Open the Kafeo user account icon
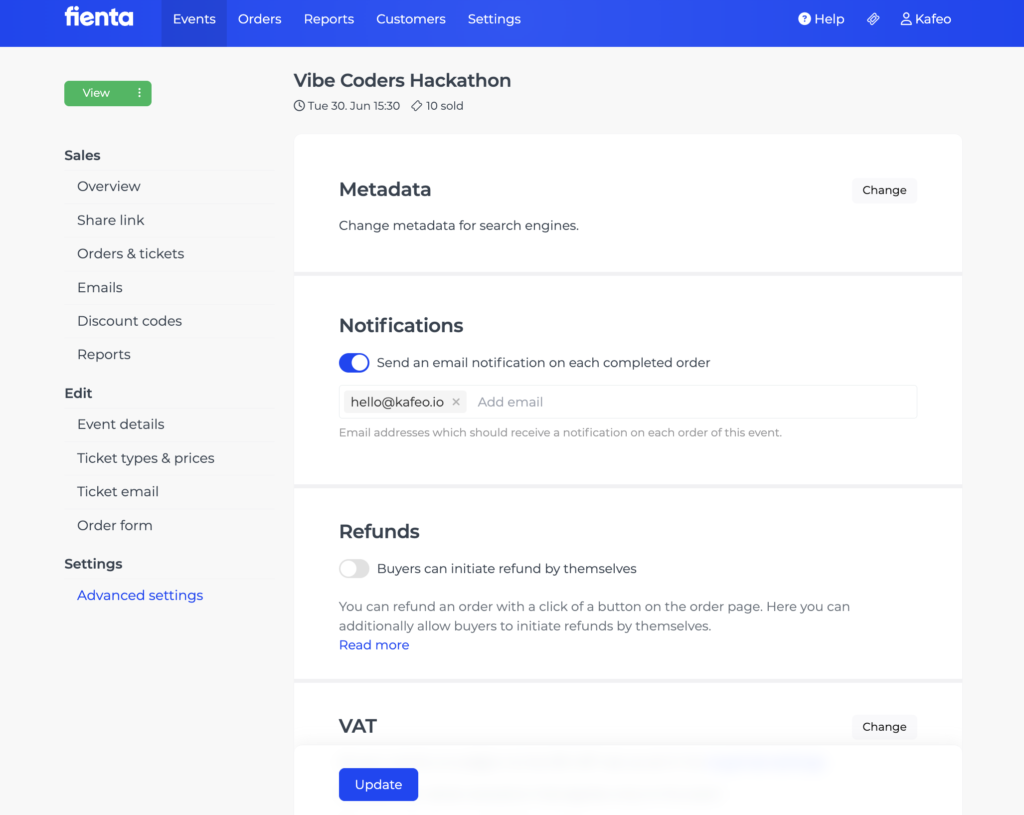The height and width of the screenshot is (815, 1024). point(906,19)
